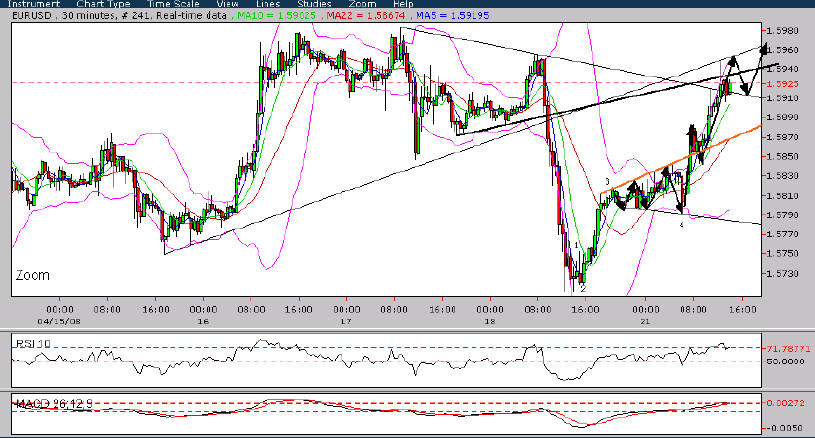Click the EURUSD instrument title text

click(32, 15)
